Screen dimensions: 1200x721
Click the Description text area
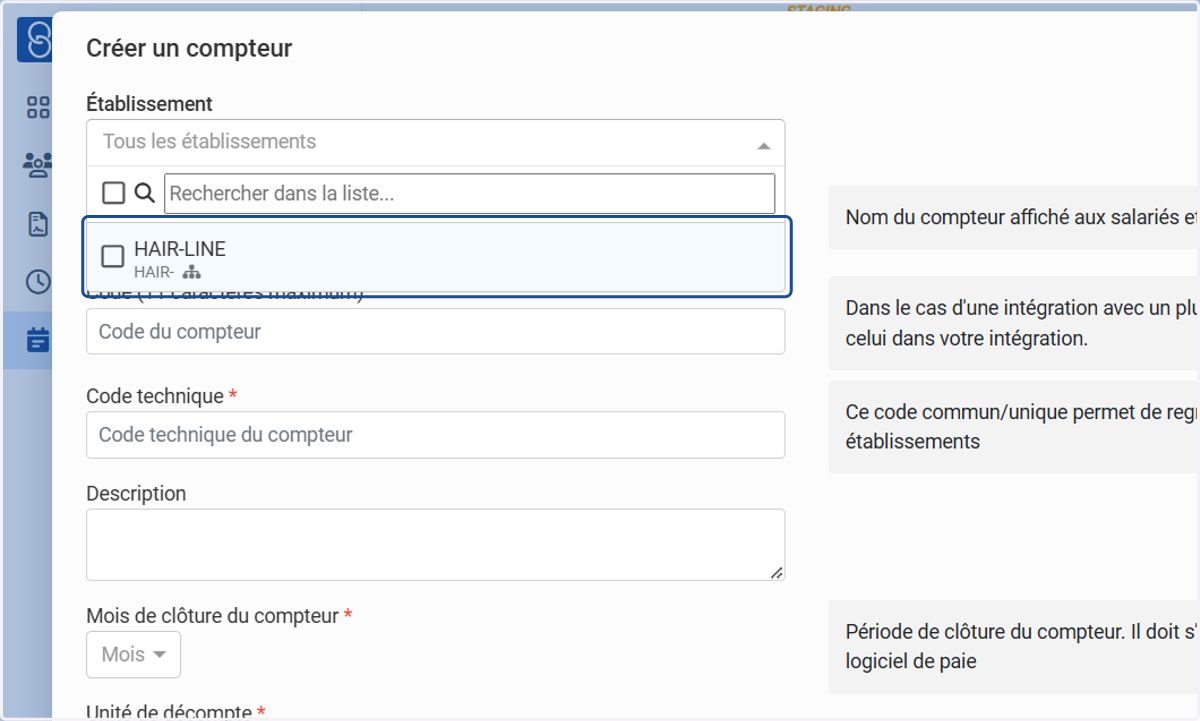click(x=436, y=545)
